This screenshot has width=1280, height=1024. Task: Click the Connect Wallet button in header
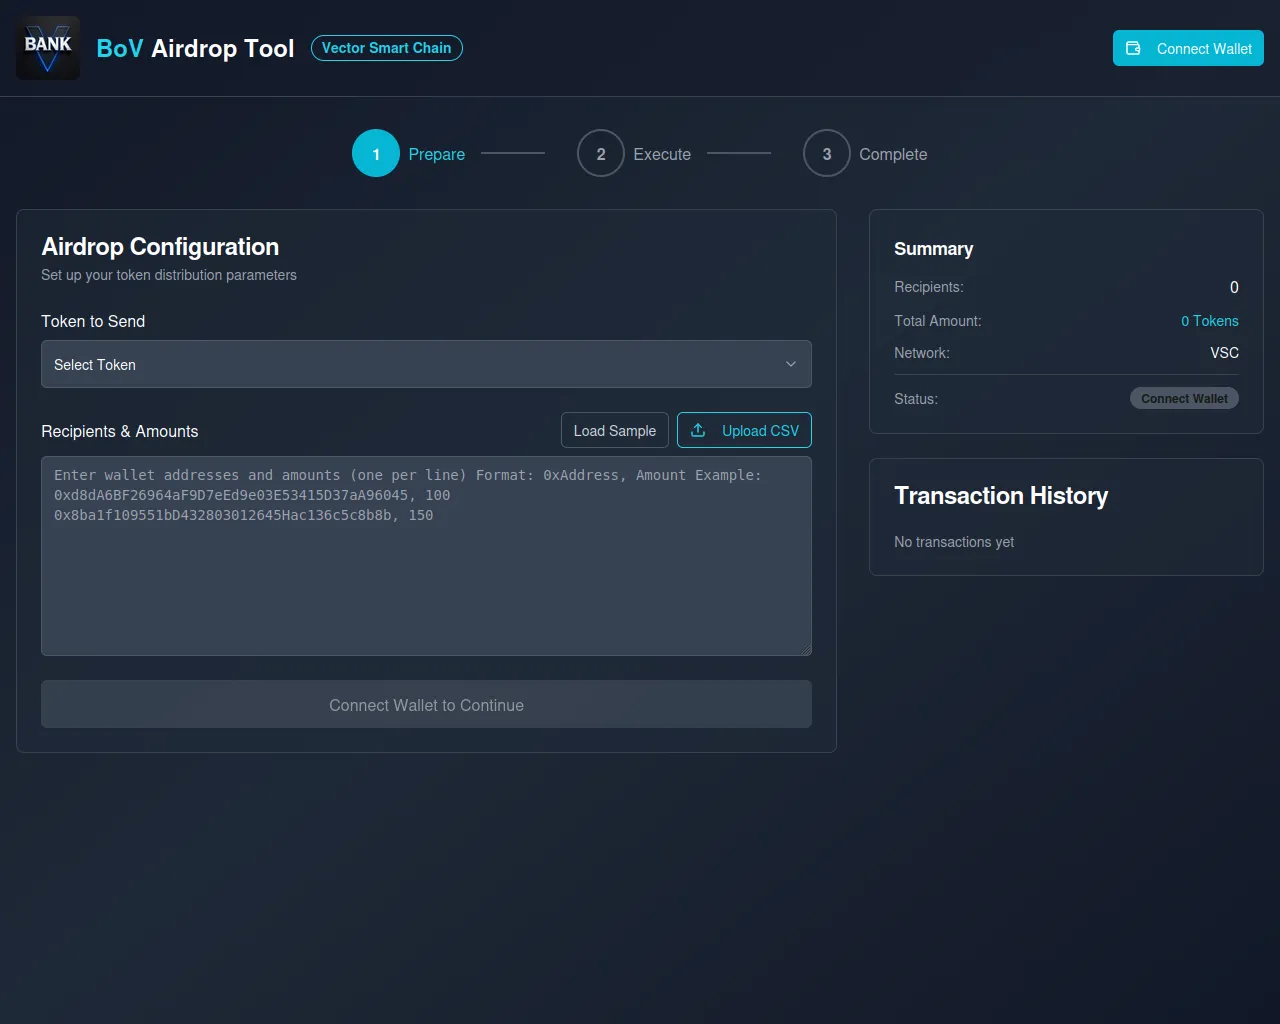(x=1188, y=48)
